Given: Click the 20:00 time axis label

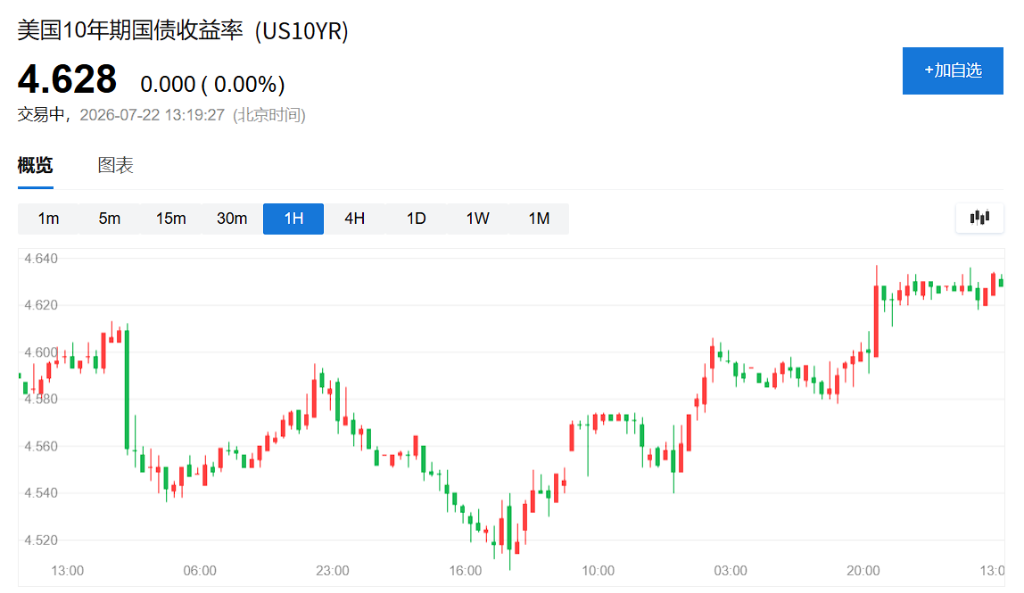Looking at the screenshot, I should point(863,571).
